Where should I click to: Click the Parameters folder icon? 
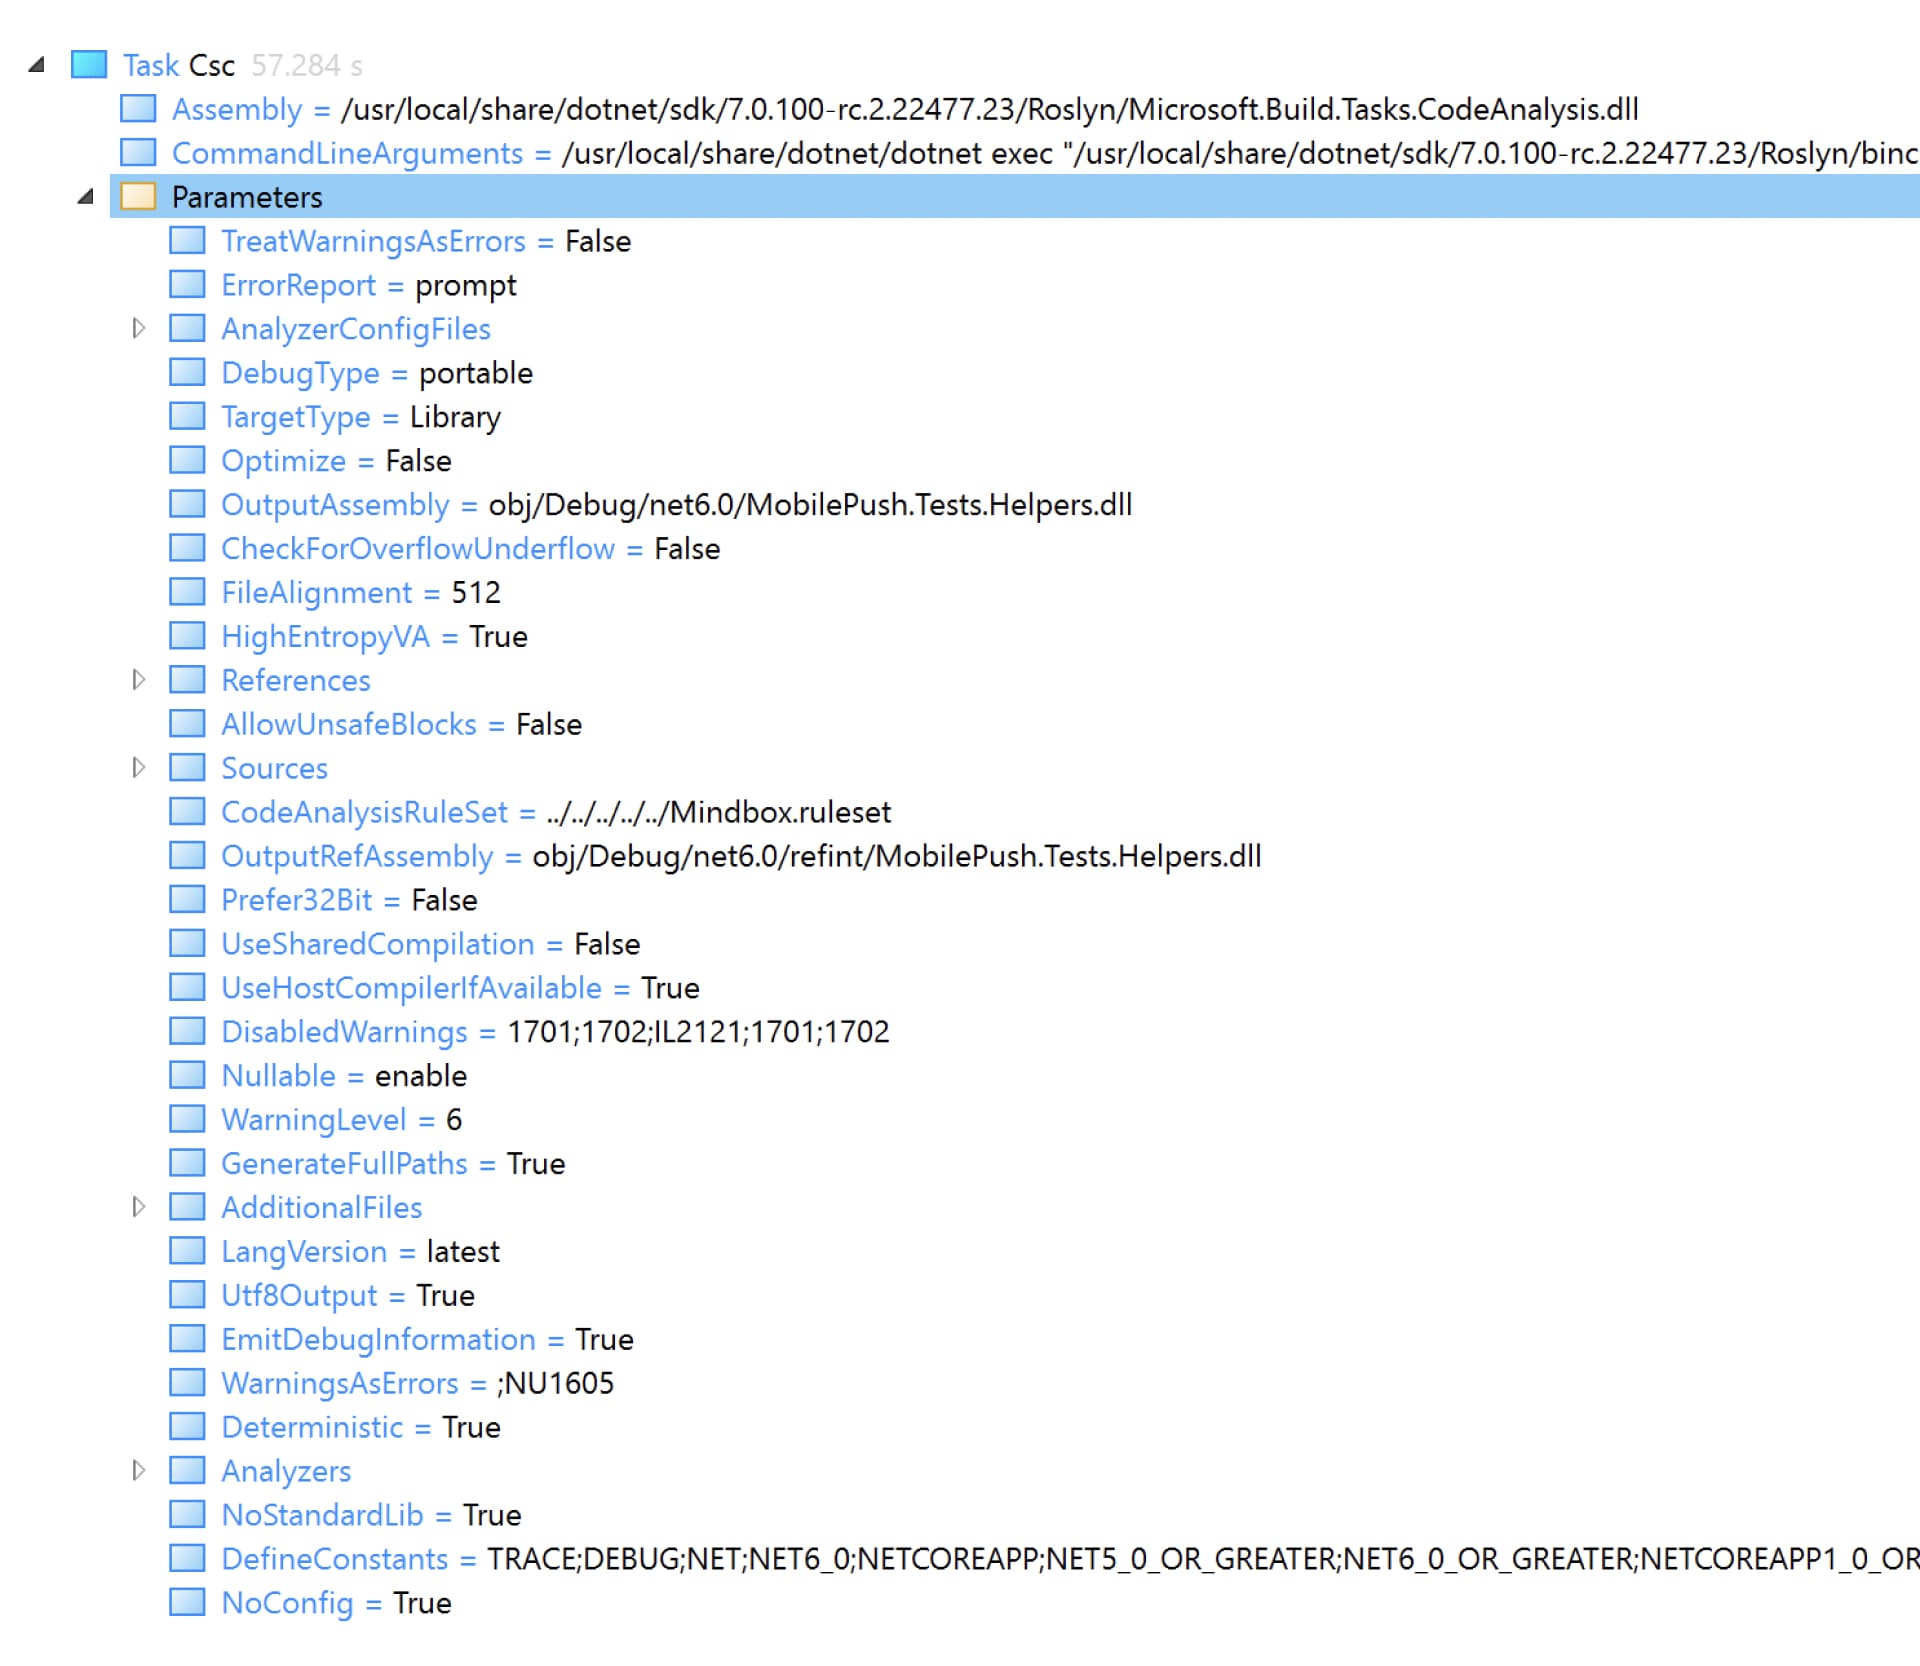pos(138,196)
